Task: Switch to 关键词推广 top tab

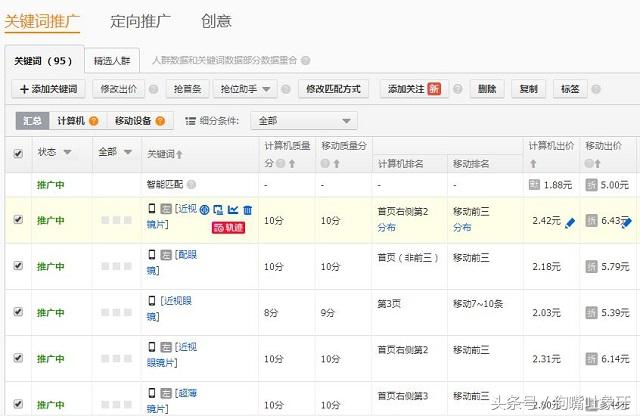Action: pyautogui.click(x=42, y=21)
